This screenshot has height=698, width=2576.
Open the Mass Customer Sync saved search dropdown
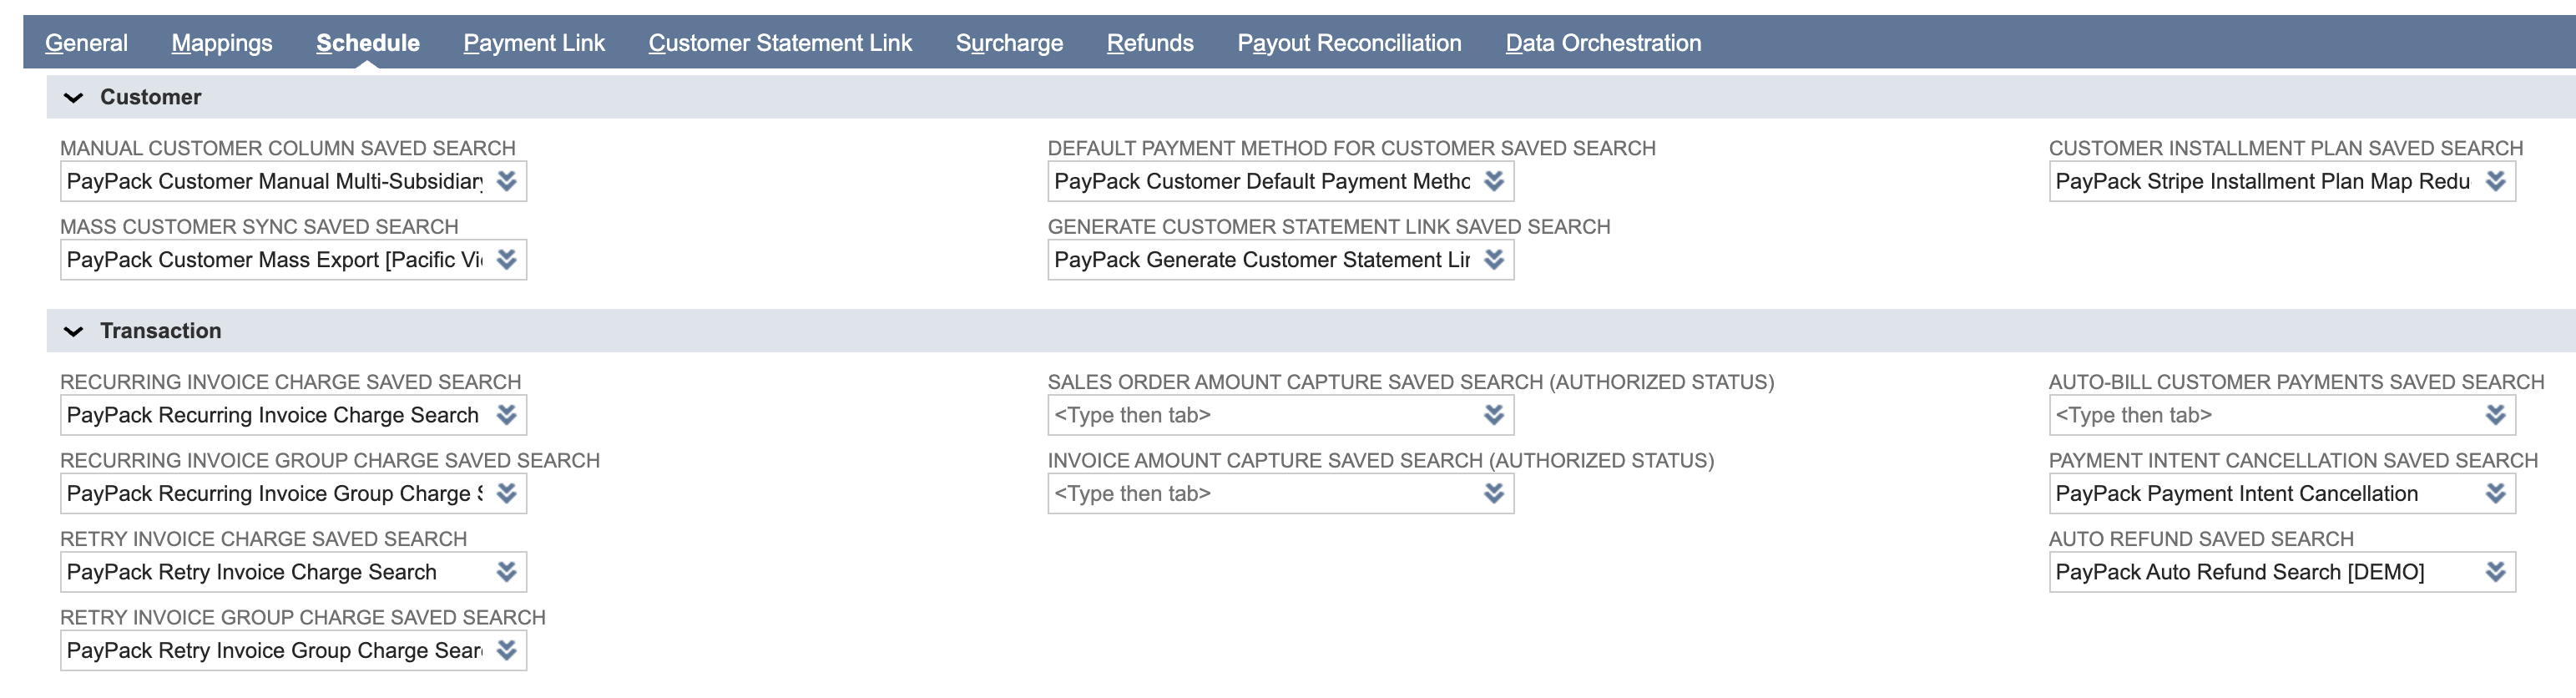click(508, 260)
